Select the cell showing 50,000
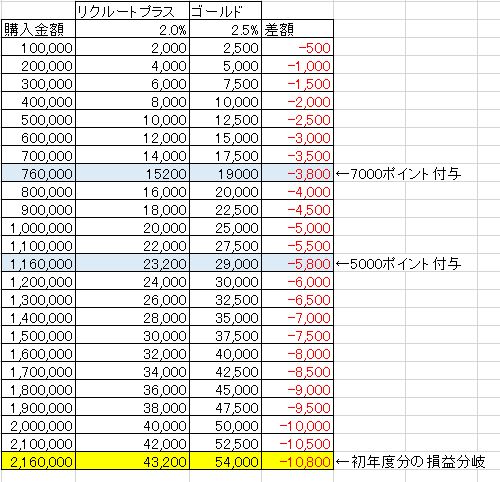The width and height of the screenshot is (500, 482). [225, 425]
